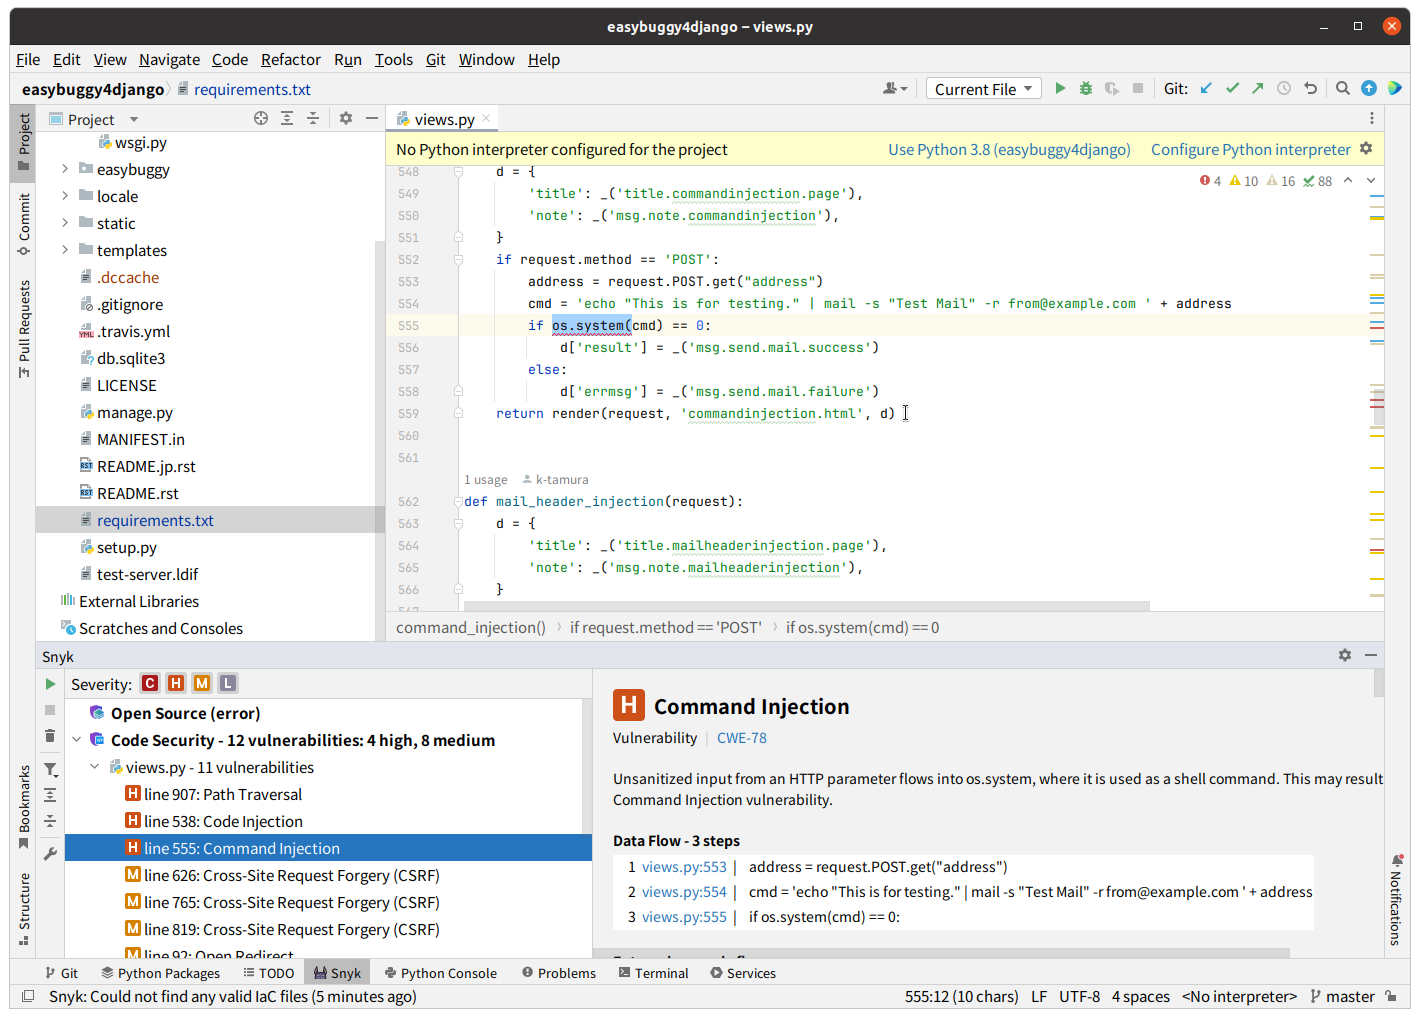
Task: Toggle the Medium severity filter
Action: [x=201, y=683]
